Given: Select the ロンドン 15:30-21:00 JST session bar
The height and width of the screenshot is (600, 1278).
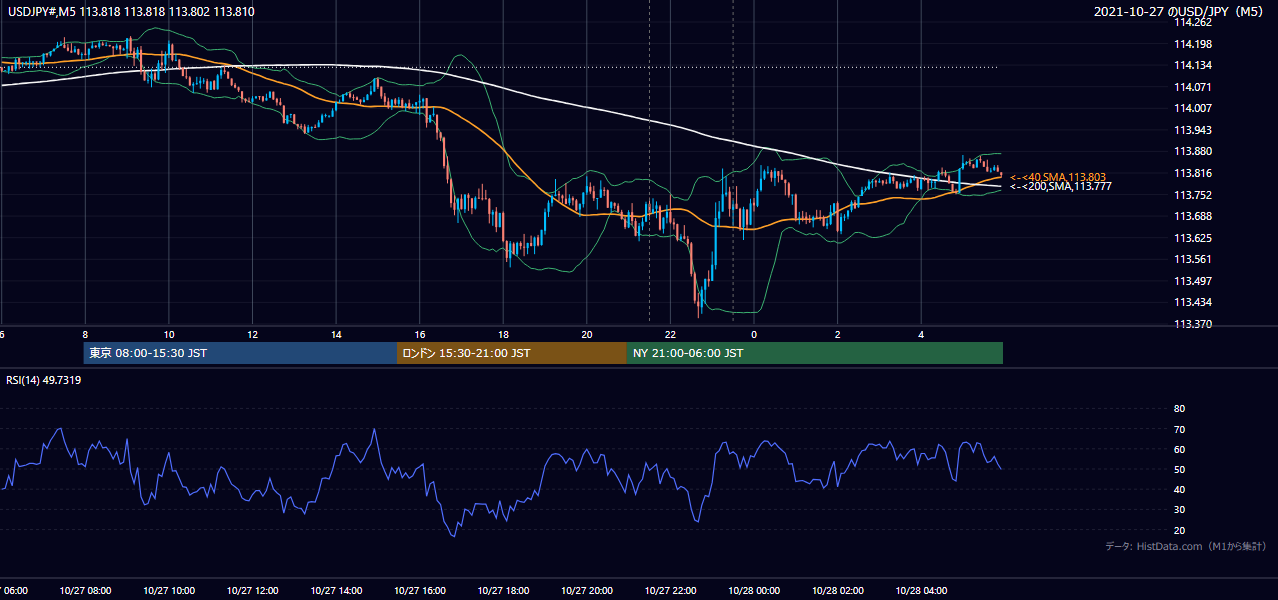Looking at the screenshot, I should coord(512,353).
